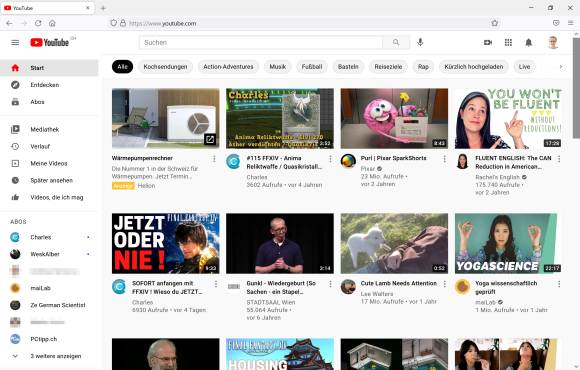The height and width of the screenshot is (370, 580).
Task: Play the JETZT ODER NIE thumbnail
Action: (x=165, y=243)
